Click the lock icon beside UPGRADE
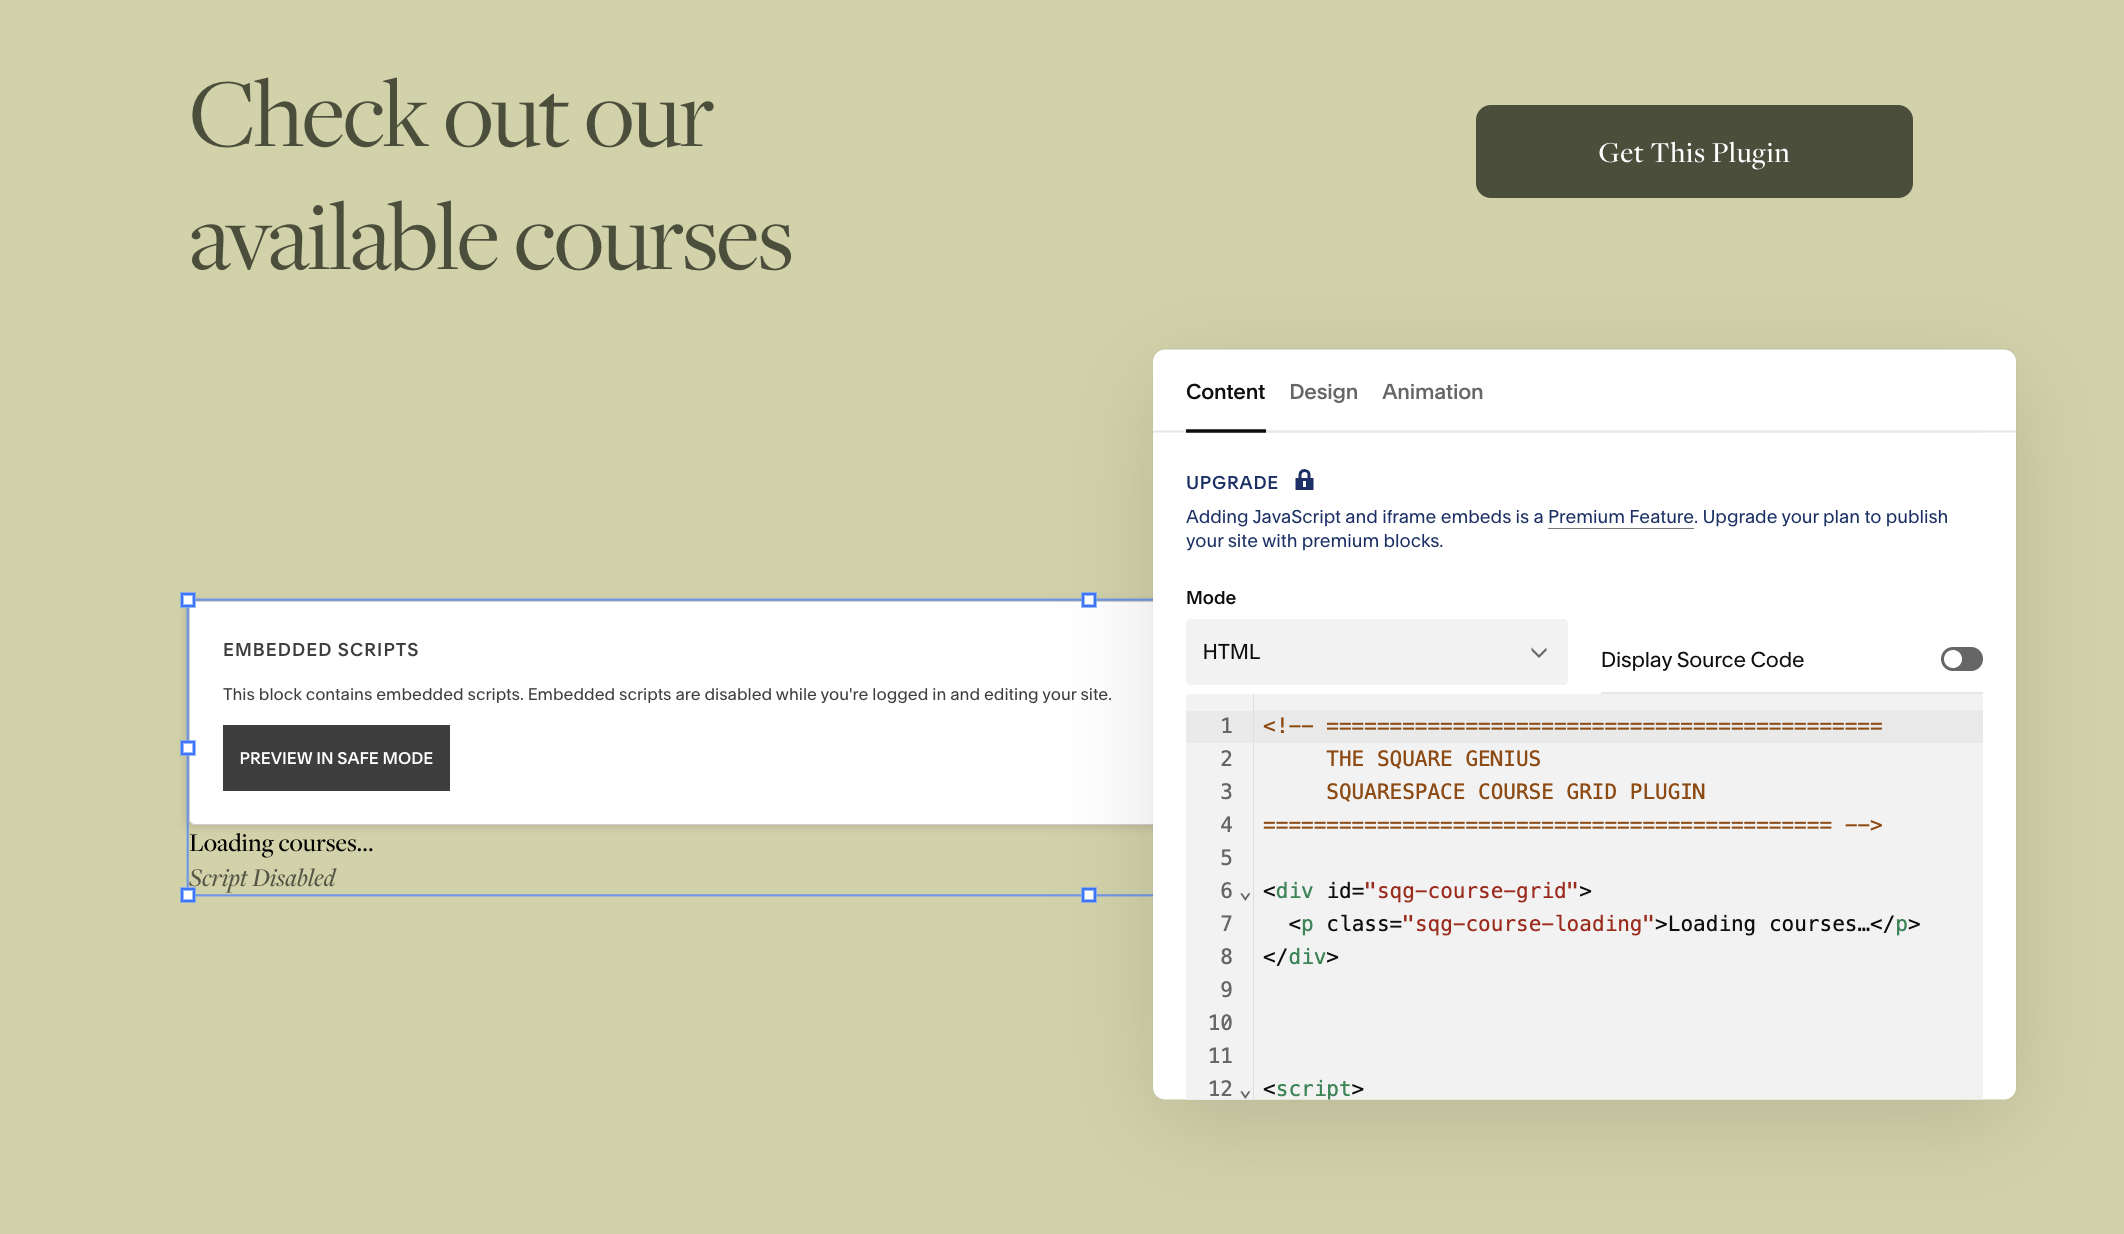This screenshot has height=1234, width=2124. point(1304,480)
